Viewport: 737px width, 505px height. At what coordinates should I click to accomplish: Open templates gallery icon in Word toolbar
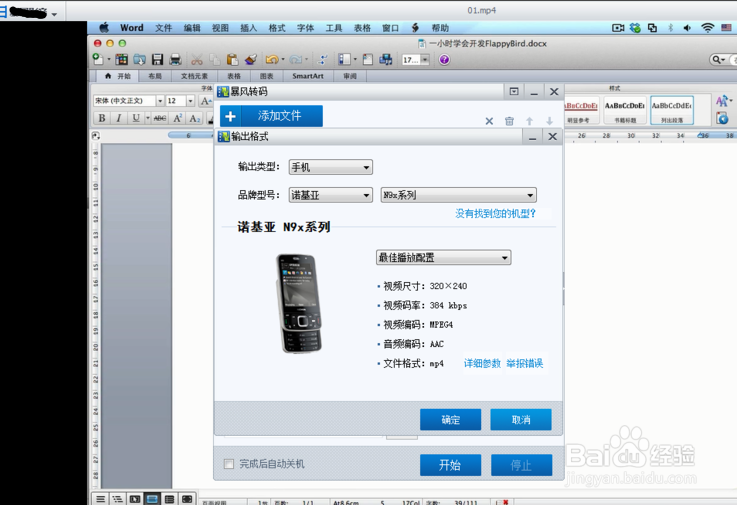click(x=121, y=59)
